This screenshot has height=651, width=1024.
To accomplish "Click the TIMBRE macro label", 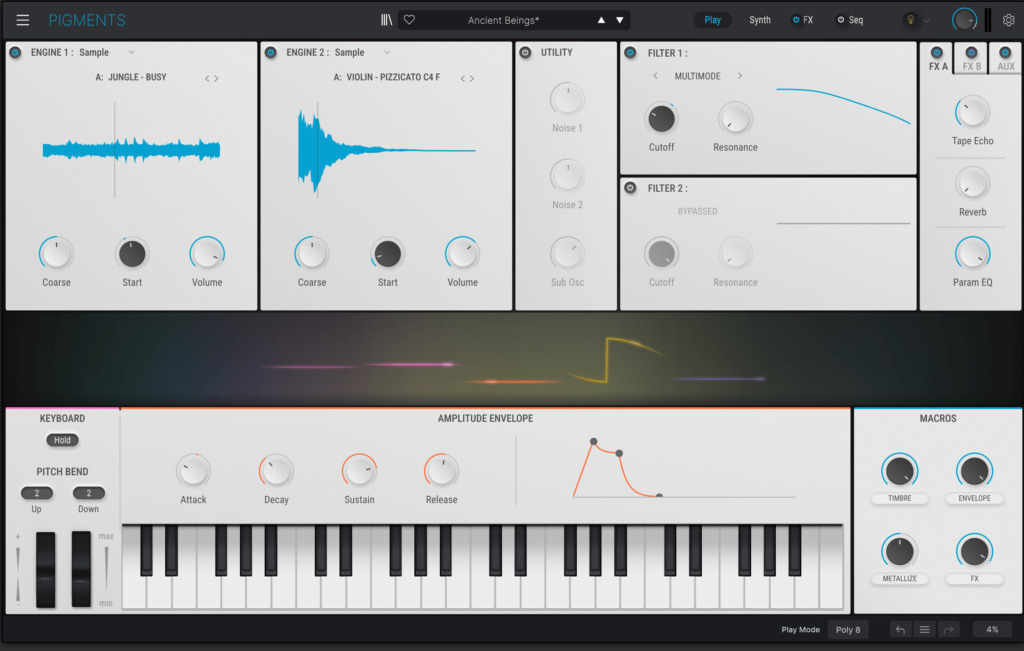I will tap(899, 498).
